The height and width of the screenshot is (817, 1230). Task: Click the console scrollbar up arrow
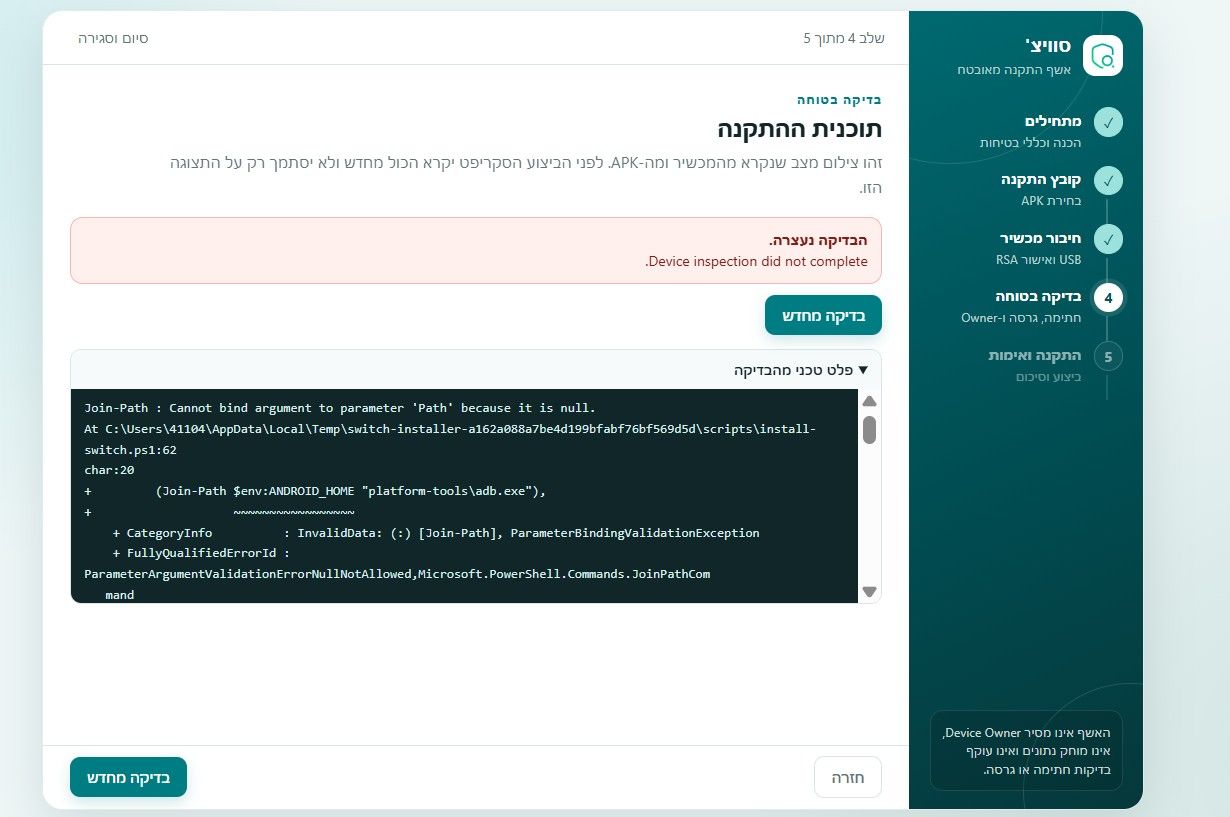tap(869, 401)
